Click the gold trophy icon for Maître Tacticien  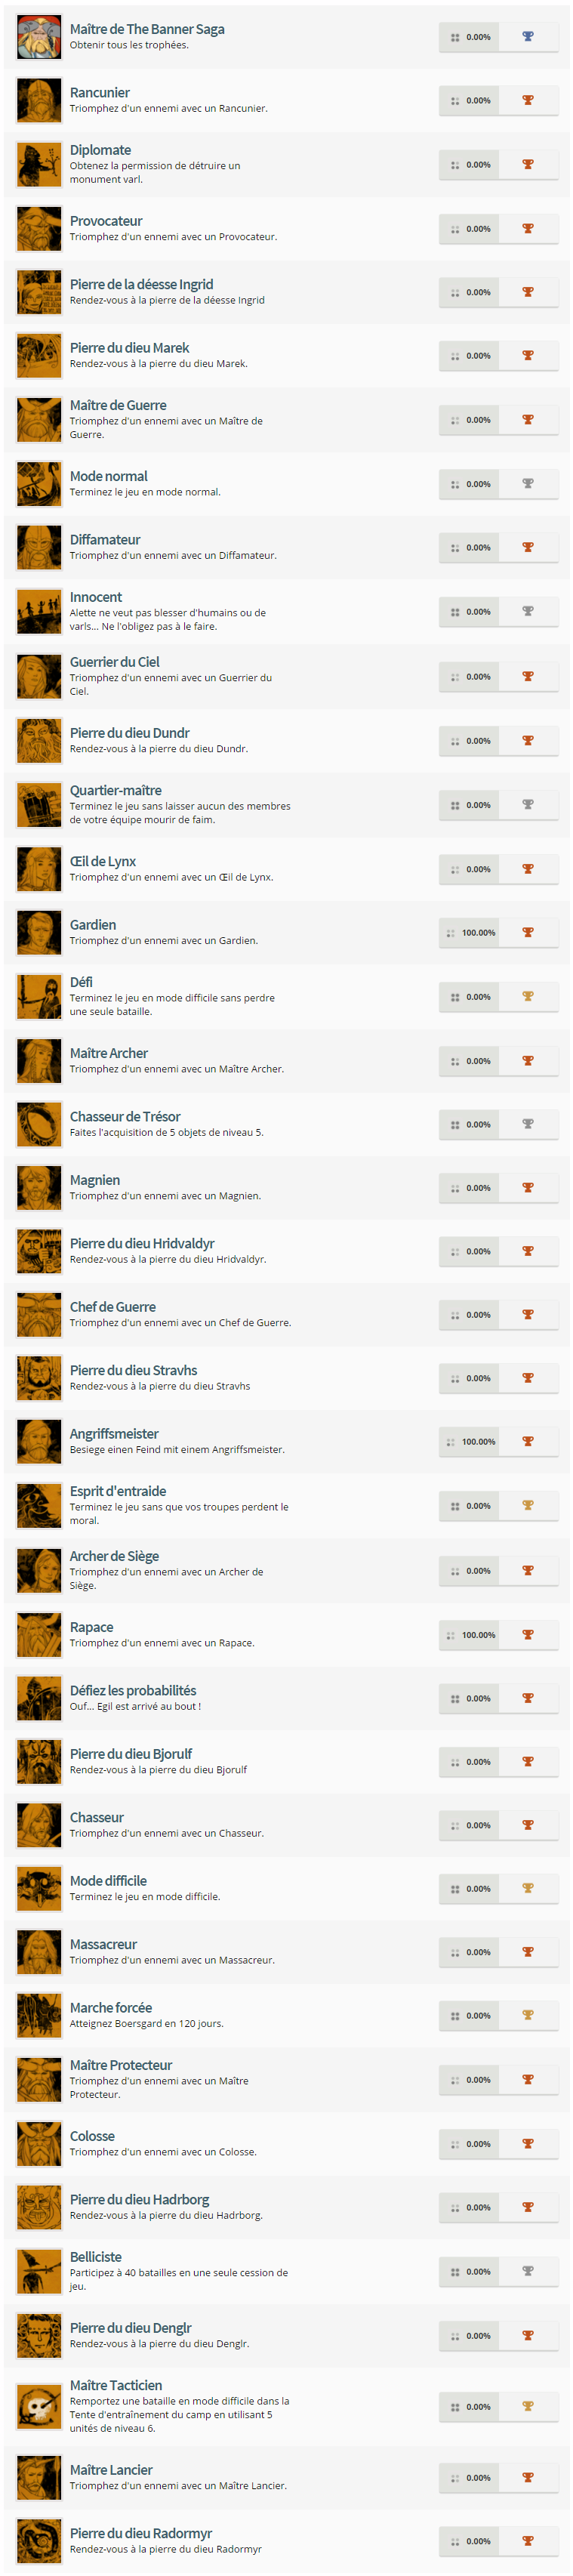[x=528, y=2406]
